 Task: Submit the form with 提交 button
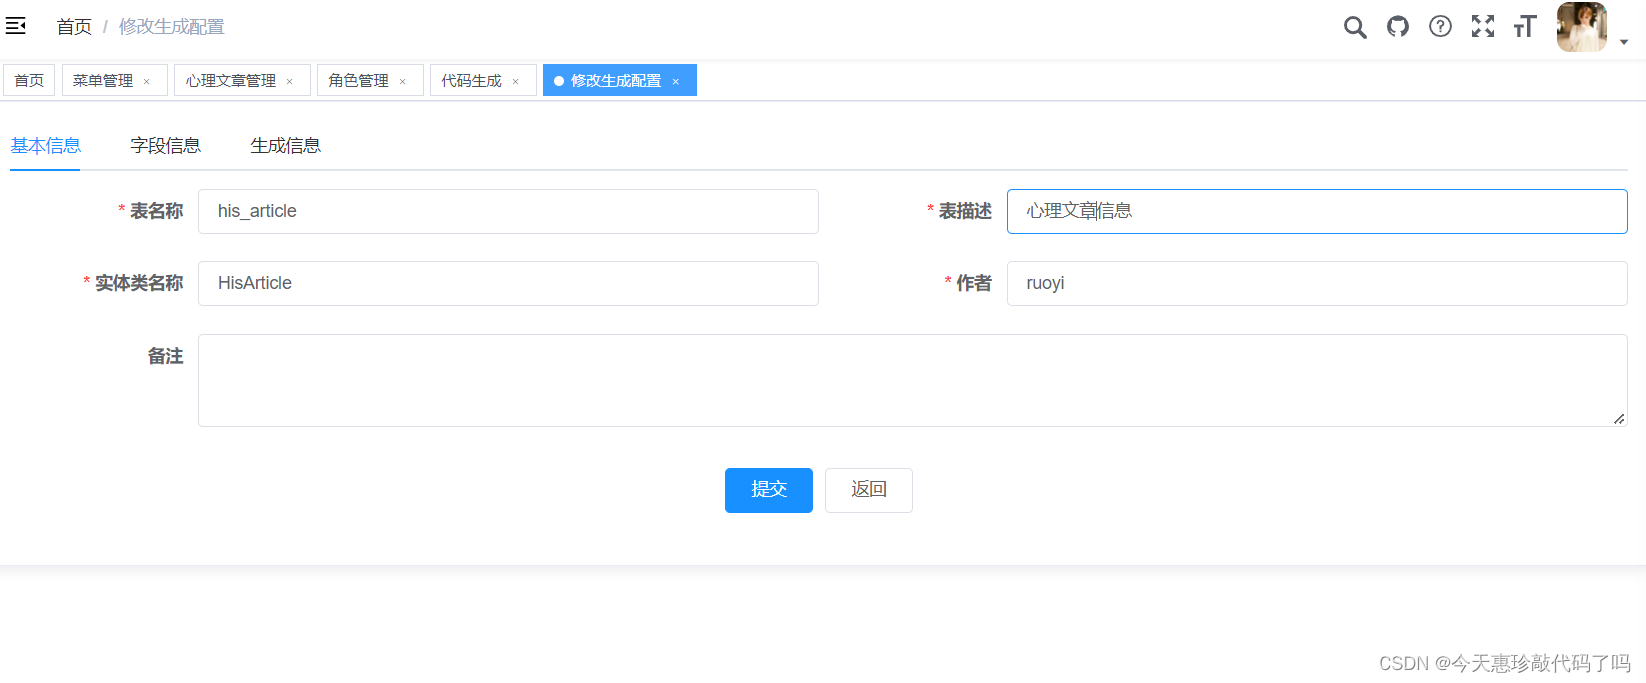769,490
